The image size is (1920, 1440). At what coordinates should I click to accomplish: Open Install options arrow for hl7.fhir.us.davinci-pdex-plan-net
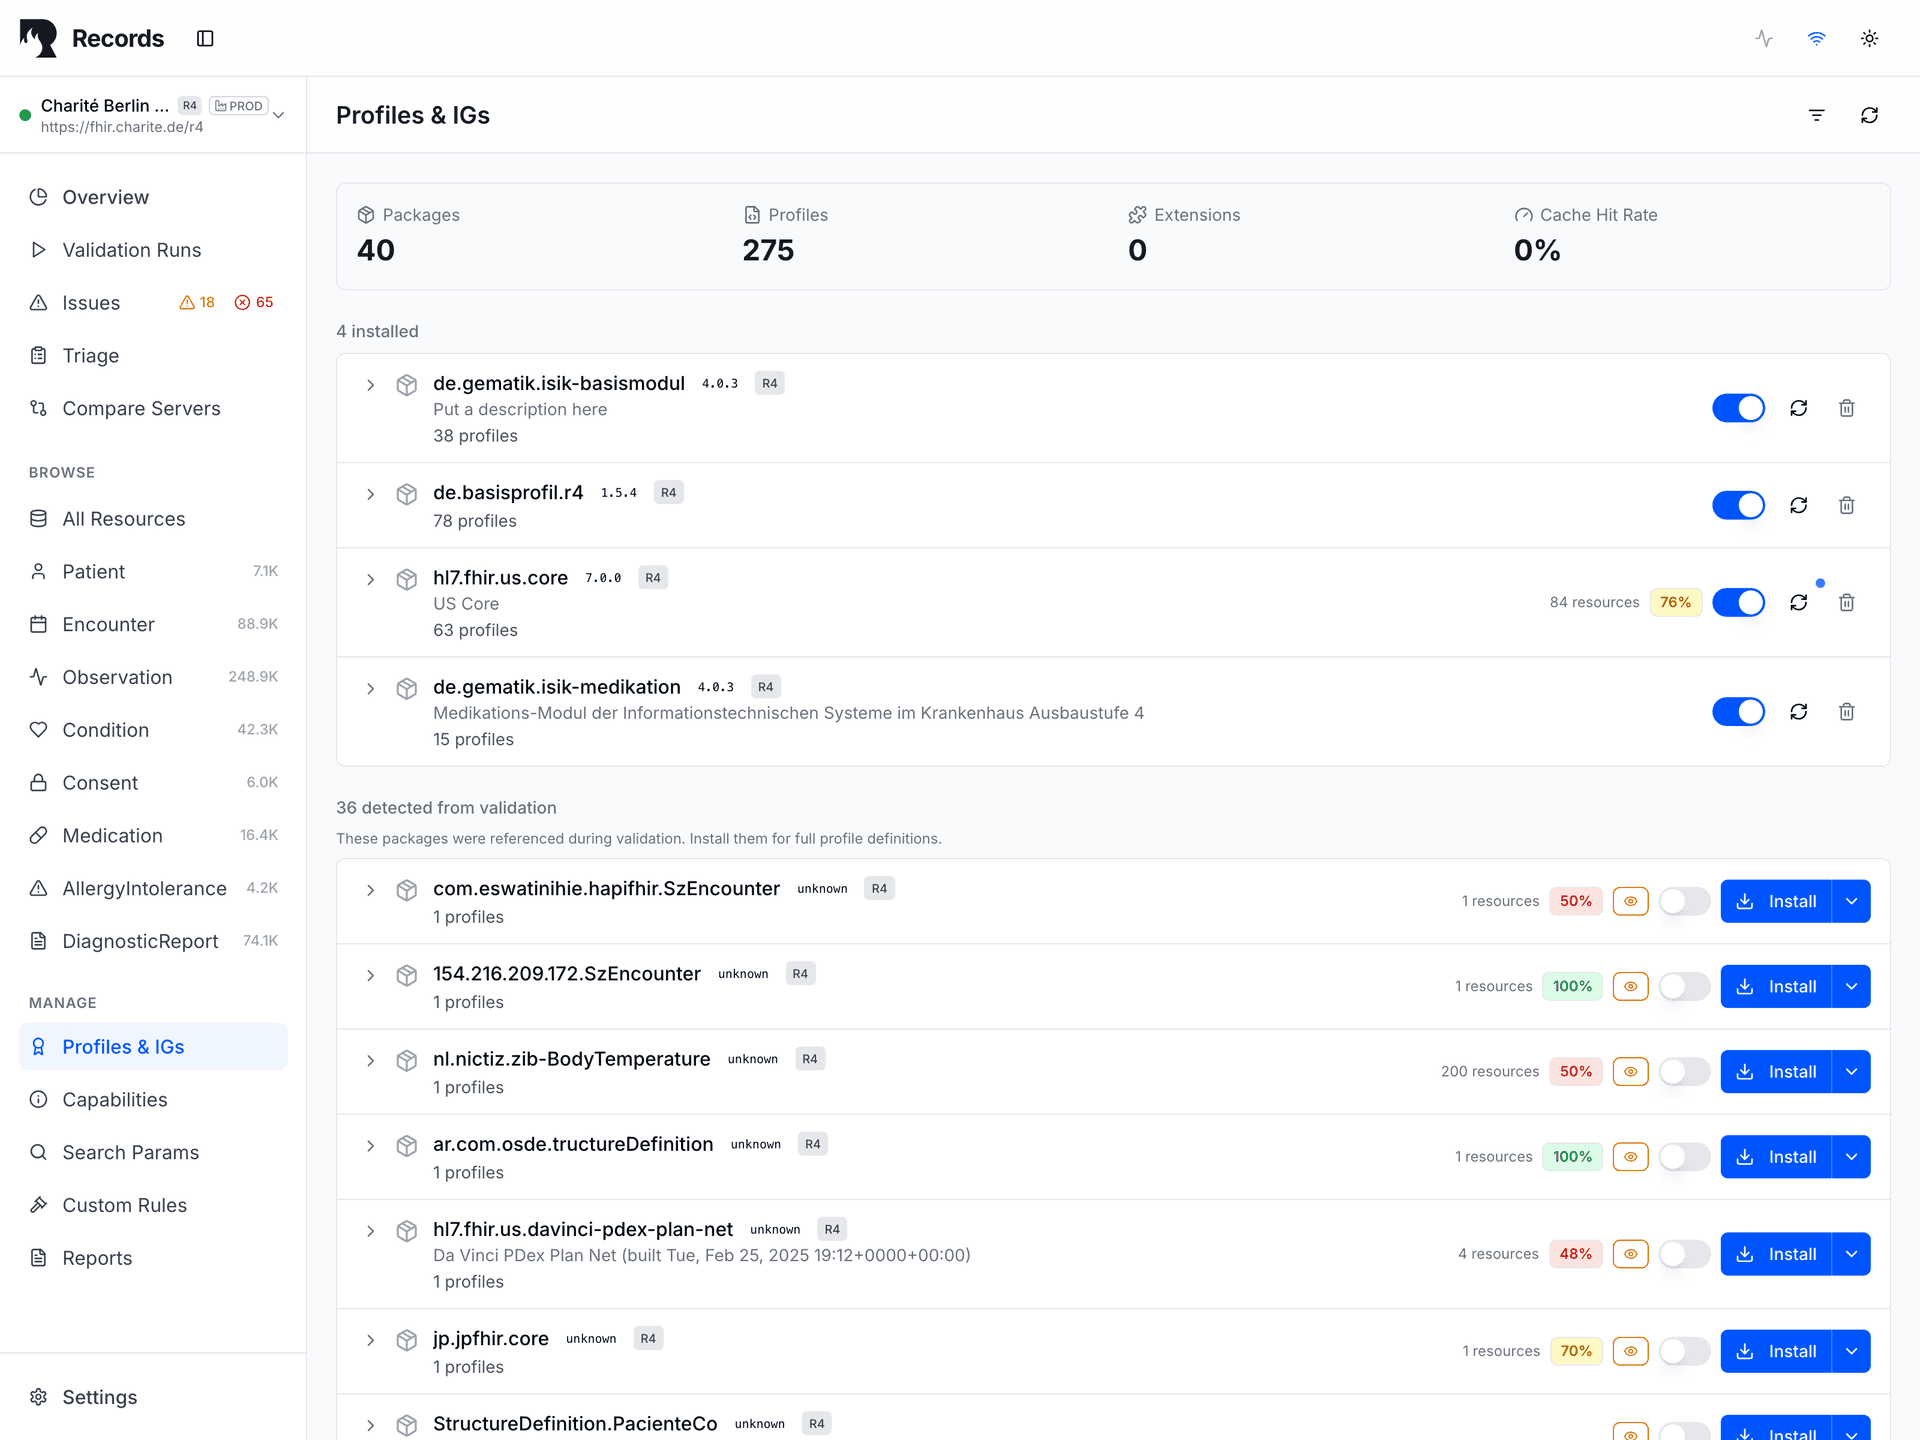click(x=1851, y=1254)
